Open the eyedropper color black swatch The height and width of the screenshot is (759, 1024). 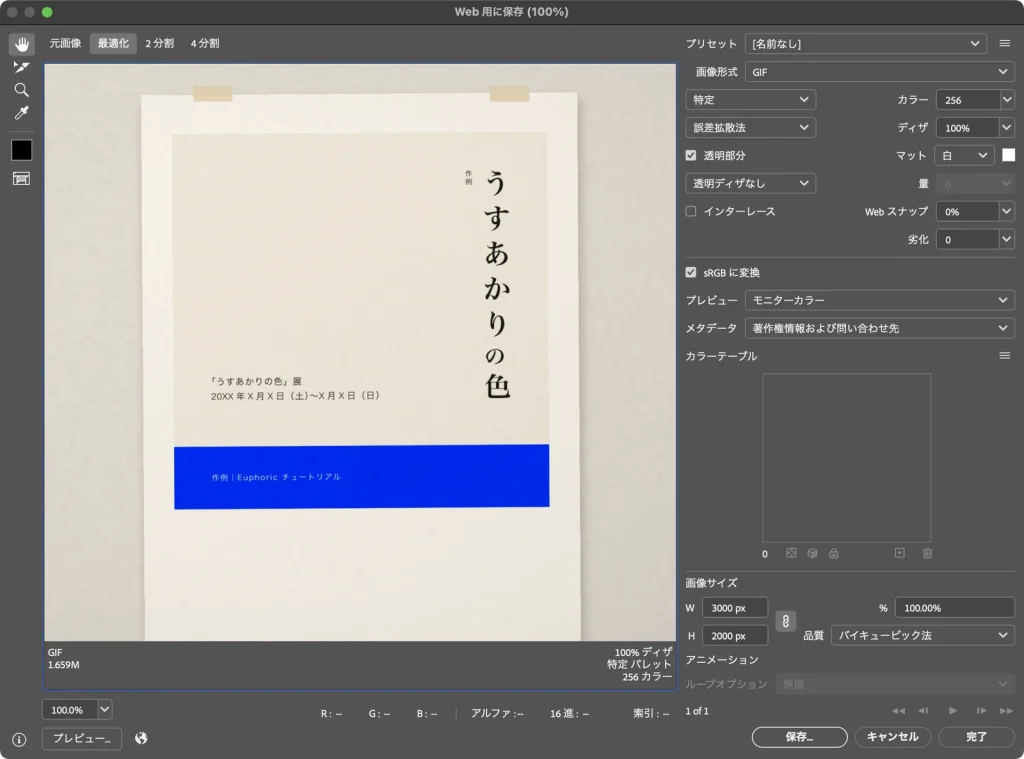[x=22, y=150]
